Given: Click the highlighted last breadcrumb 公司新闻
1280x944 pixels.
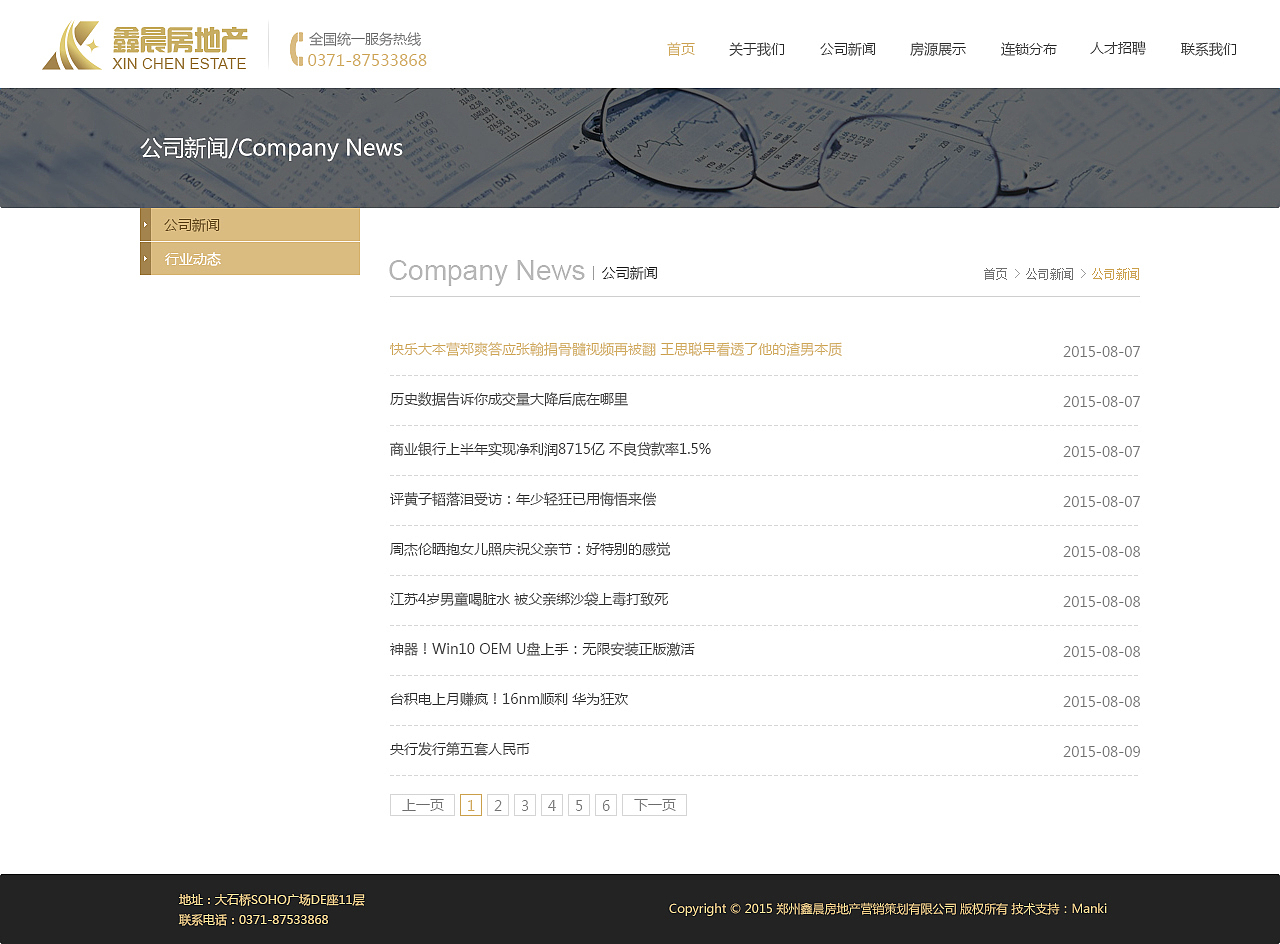Looking at the screenshot, I should 1115,274.
